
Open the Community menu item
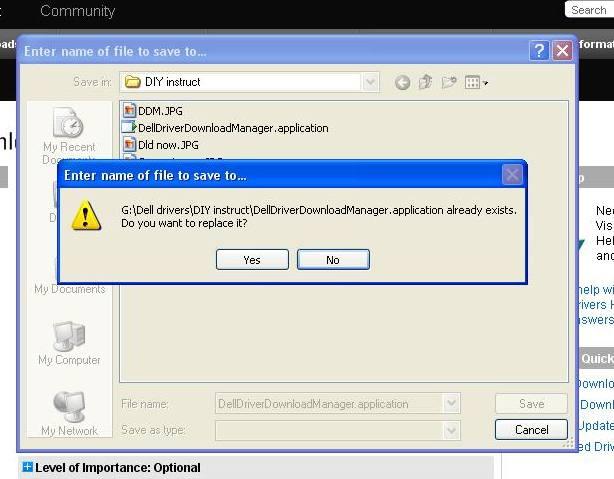(x=77, y=11)
